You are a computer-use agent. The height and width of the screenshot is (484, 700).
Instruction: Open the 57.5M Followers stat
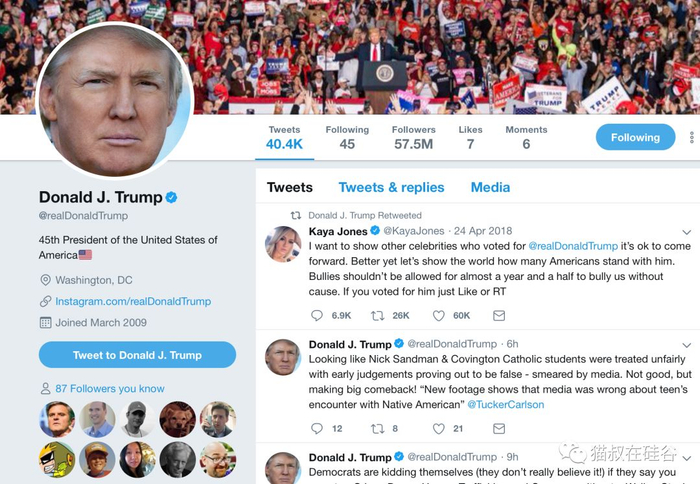tap(413, 138)
